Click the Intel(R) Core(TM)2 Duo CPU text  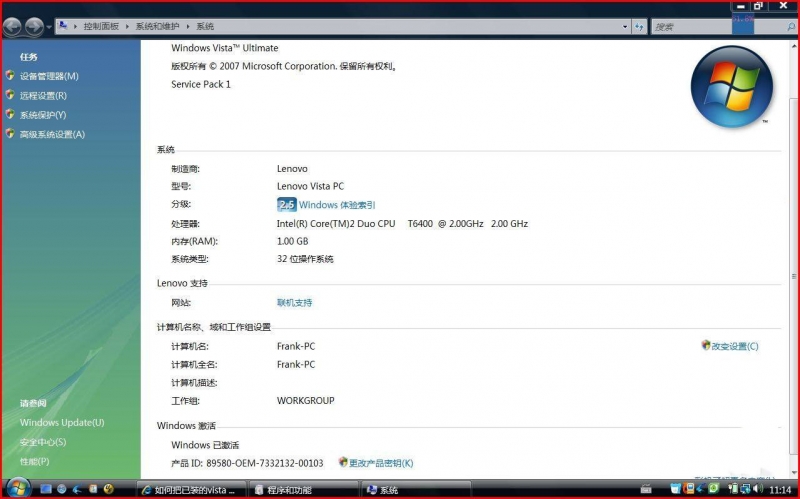[x=336, y=224]
